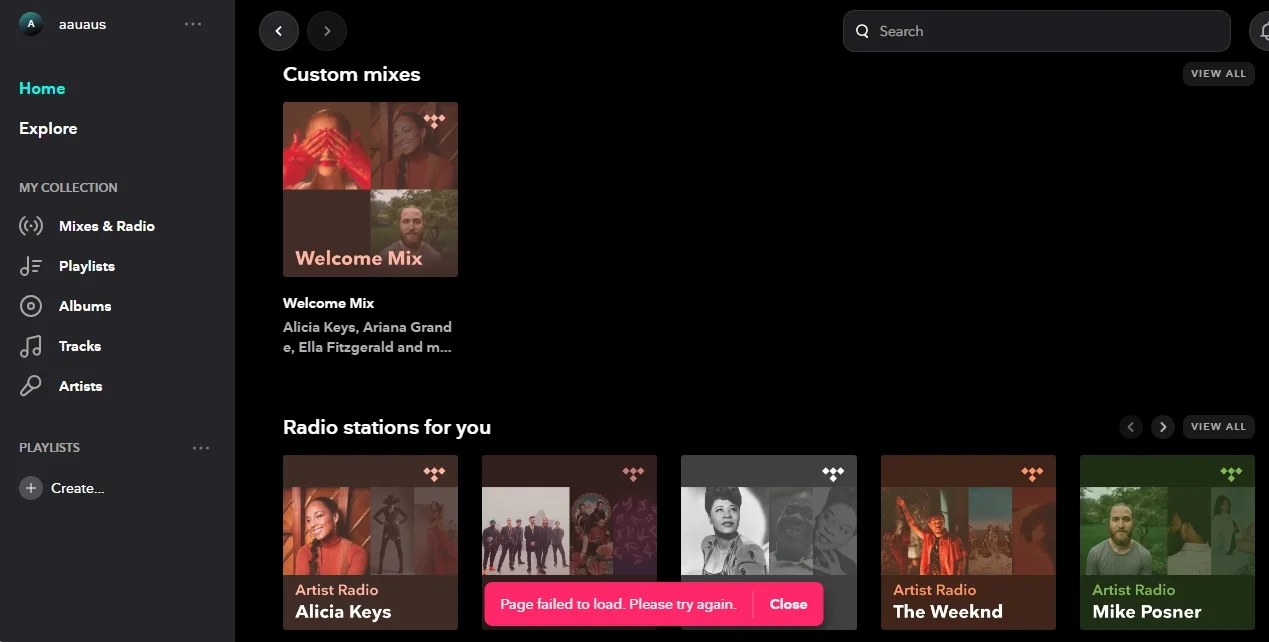This screenshot has height=642, width=1269.
Task: Open Artists in My Collection
Action: click(x=81, y=386)
